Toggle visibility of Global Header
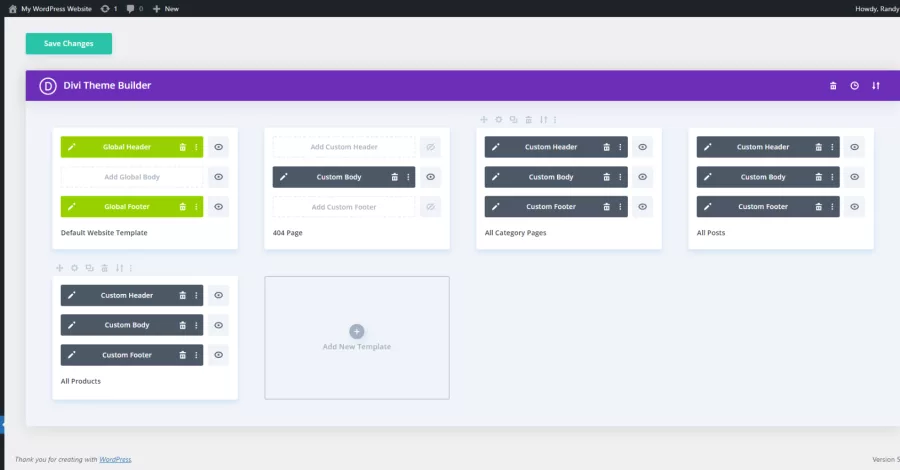The height and width of the screenshot is (470, 900). (x=219, y=147)
